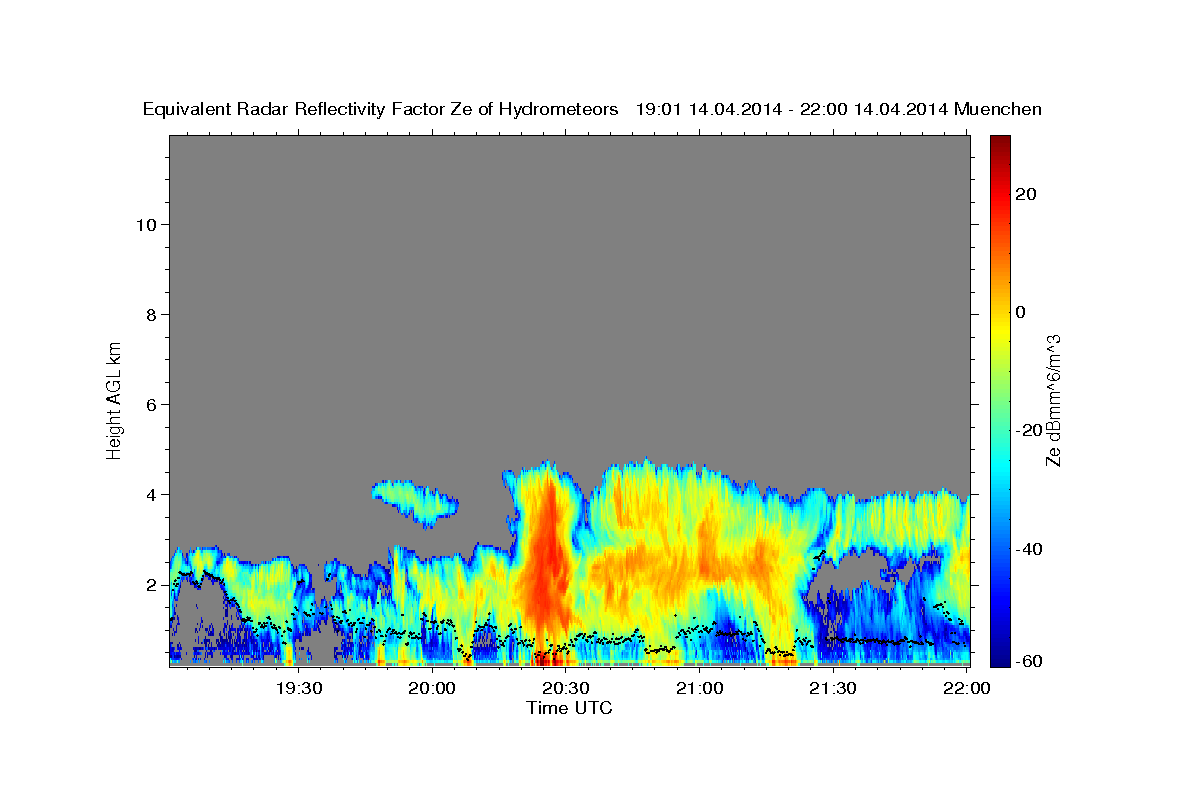Click the isolated cloud patch at 4 km height

click(415, 502)
